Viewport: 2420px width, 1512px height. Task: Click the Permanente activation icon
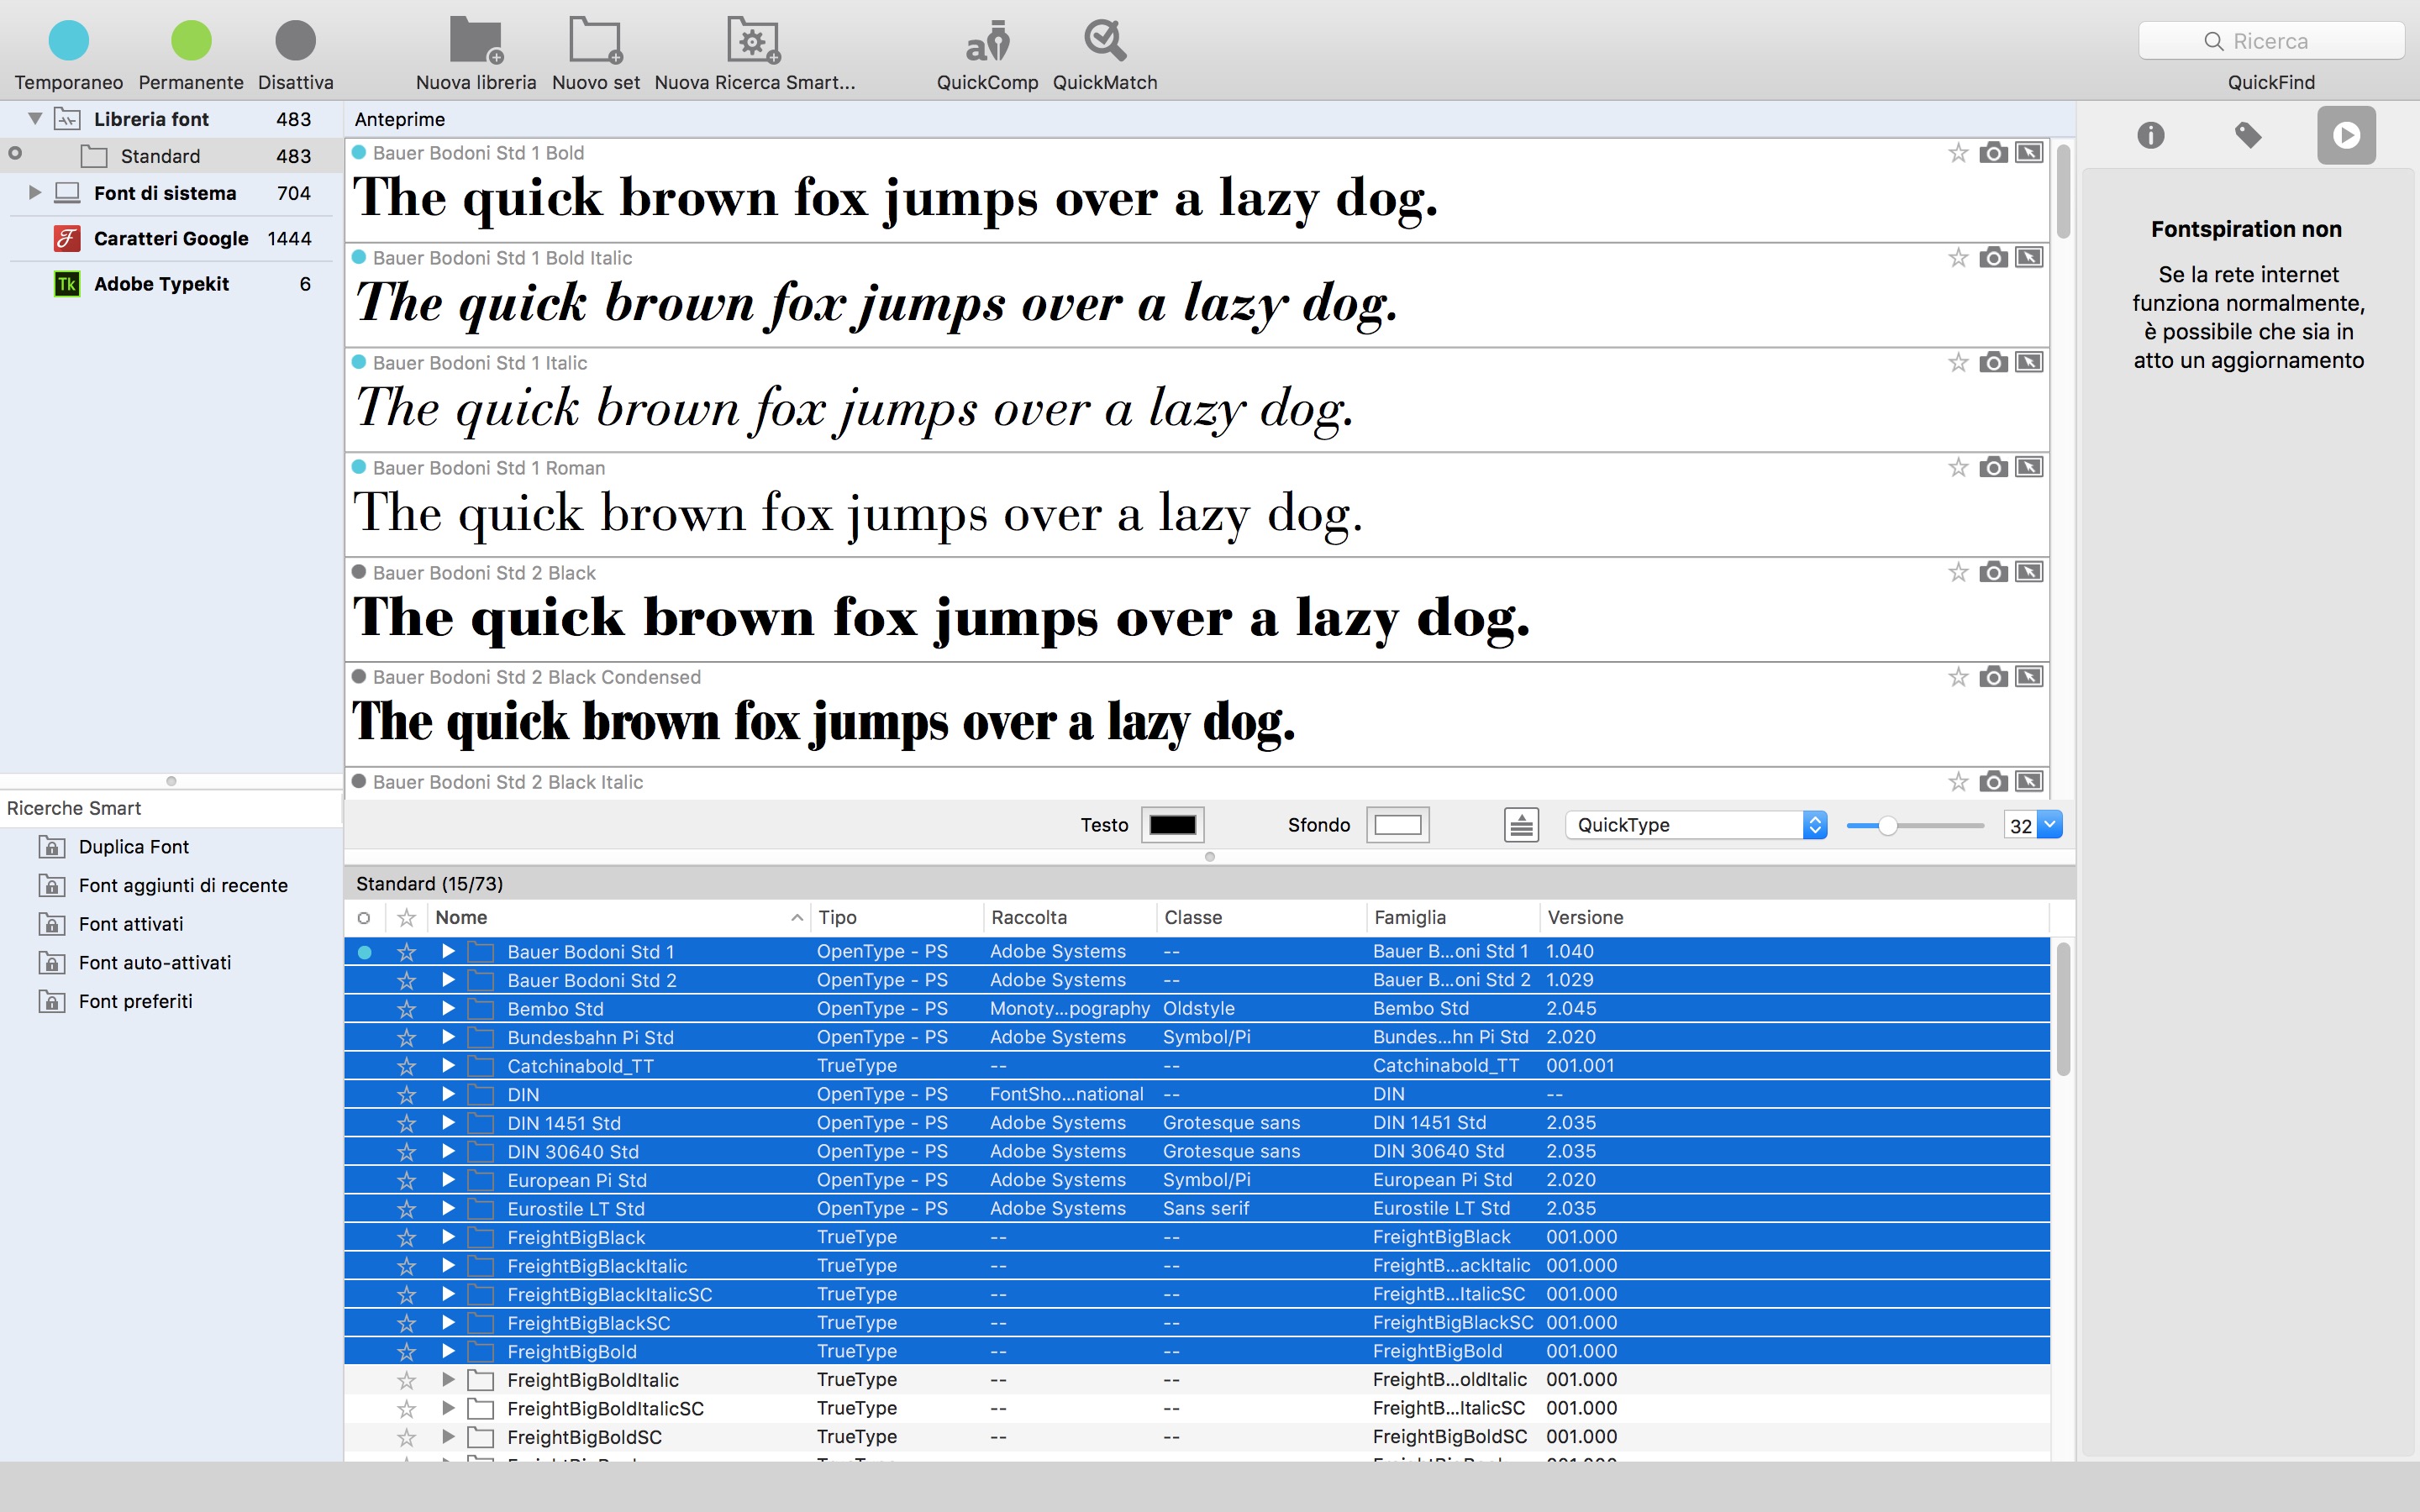191,41
